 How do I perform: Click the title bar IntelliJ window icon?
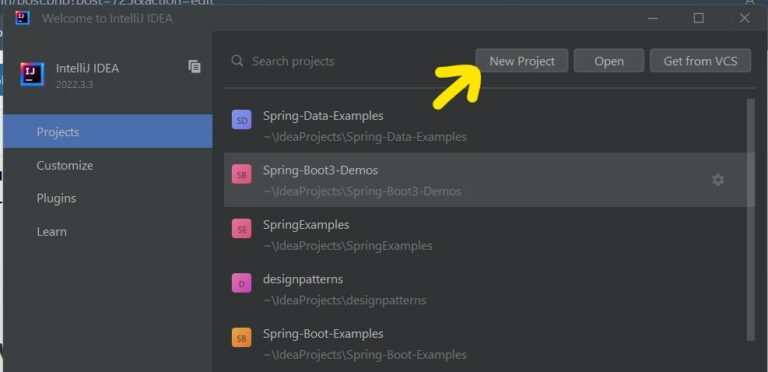(23, 18)
